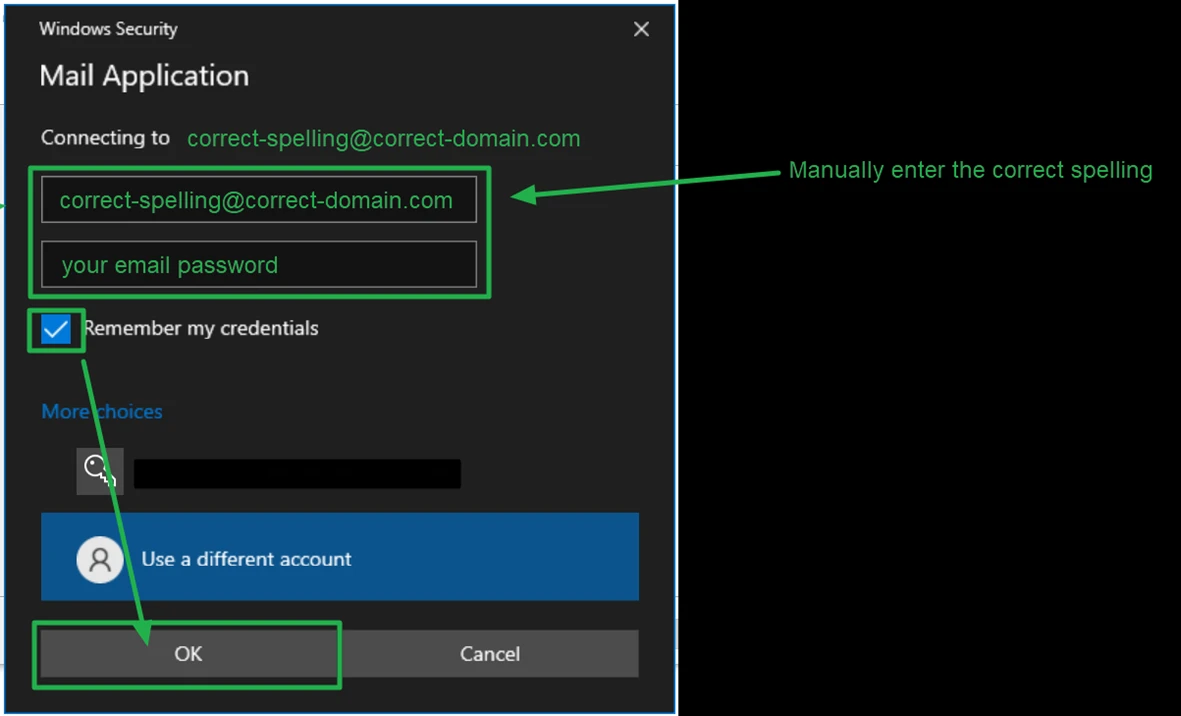The width and height of the screenshot is (1181, 716).
Task: Click the "Use a different account" text
Action: pyautogui.click(x=246, y=559)
